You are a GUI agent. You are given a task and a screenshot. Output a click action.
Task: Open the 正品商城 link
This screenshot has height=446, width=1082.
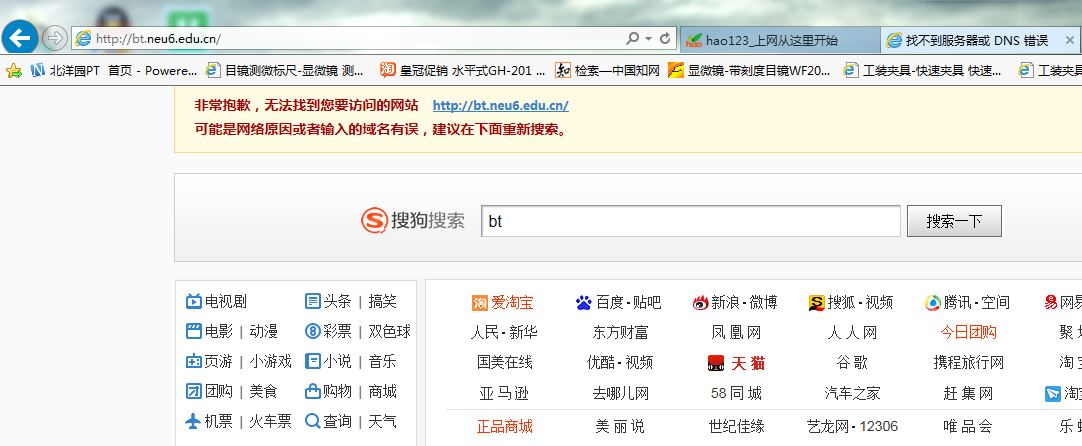(504, 427)
